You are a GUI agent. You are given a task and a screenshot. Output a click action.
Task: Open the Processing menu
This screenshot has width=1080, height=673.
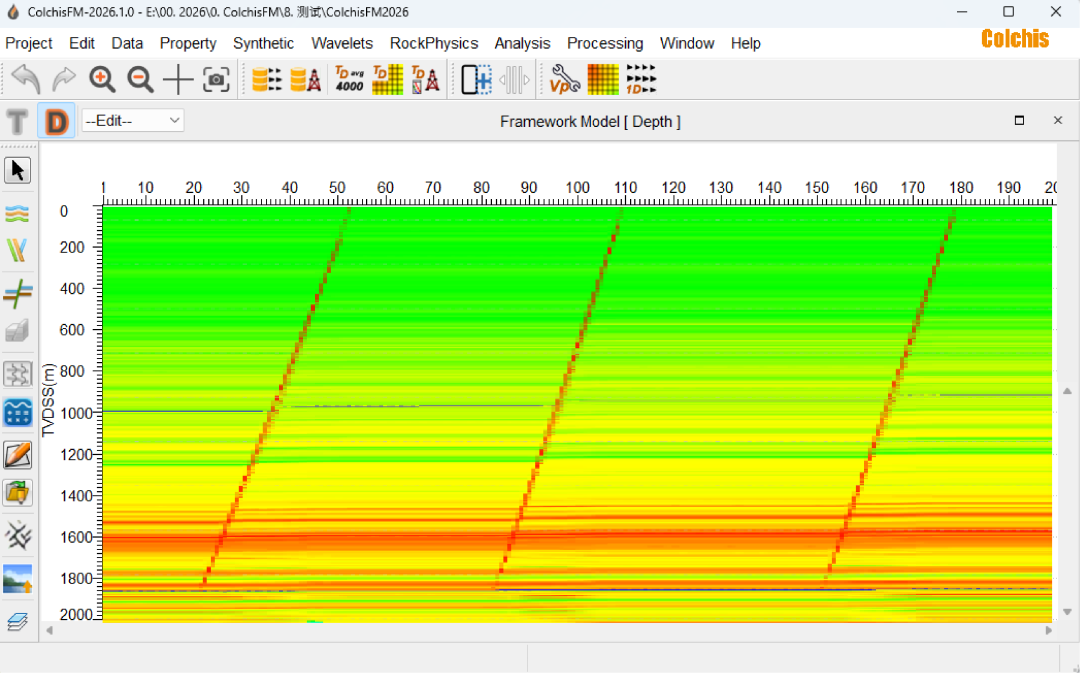point(605,43)
